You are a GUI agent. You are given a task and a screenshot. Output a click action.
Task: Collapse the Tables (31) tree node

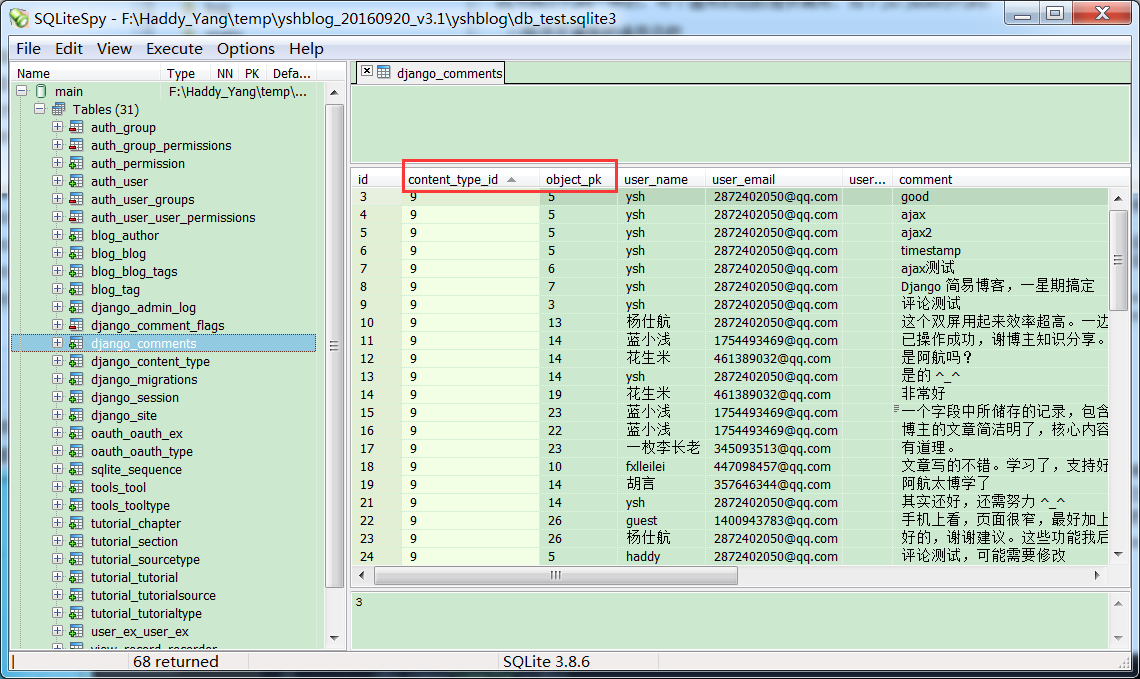[x=40, y=109]
